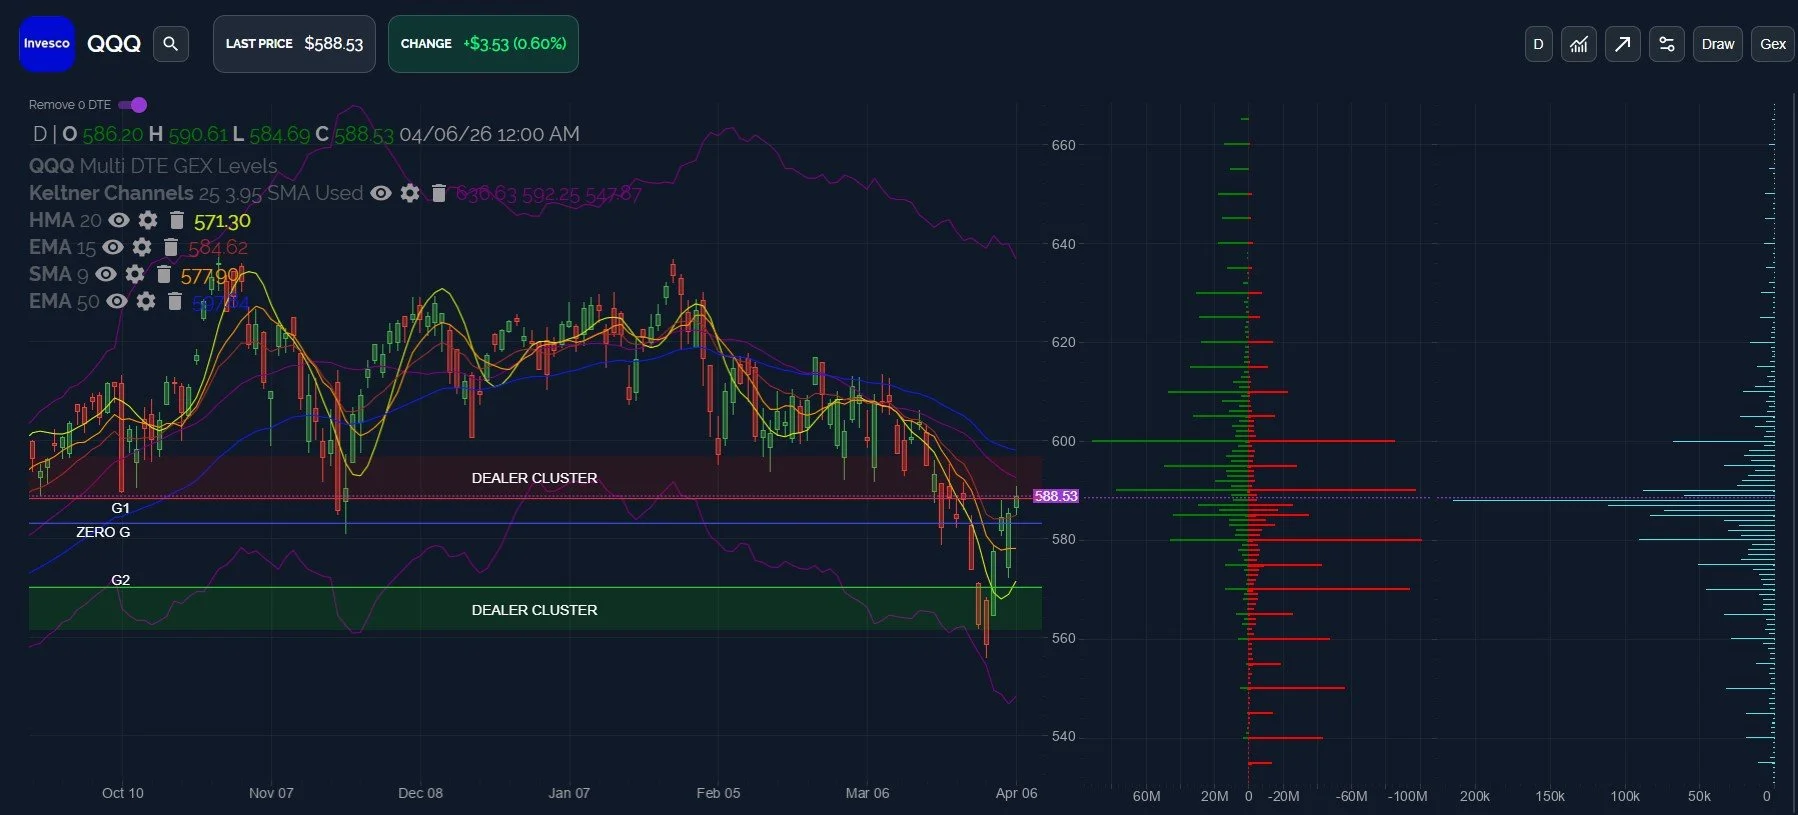Select the arrow trend-line tool
The height and width of the screenshot is (815, 1798).
1623,44
